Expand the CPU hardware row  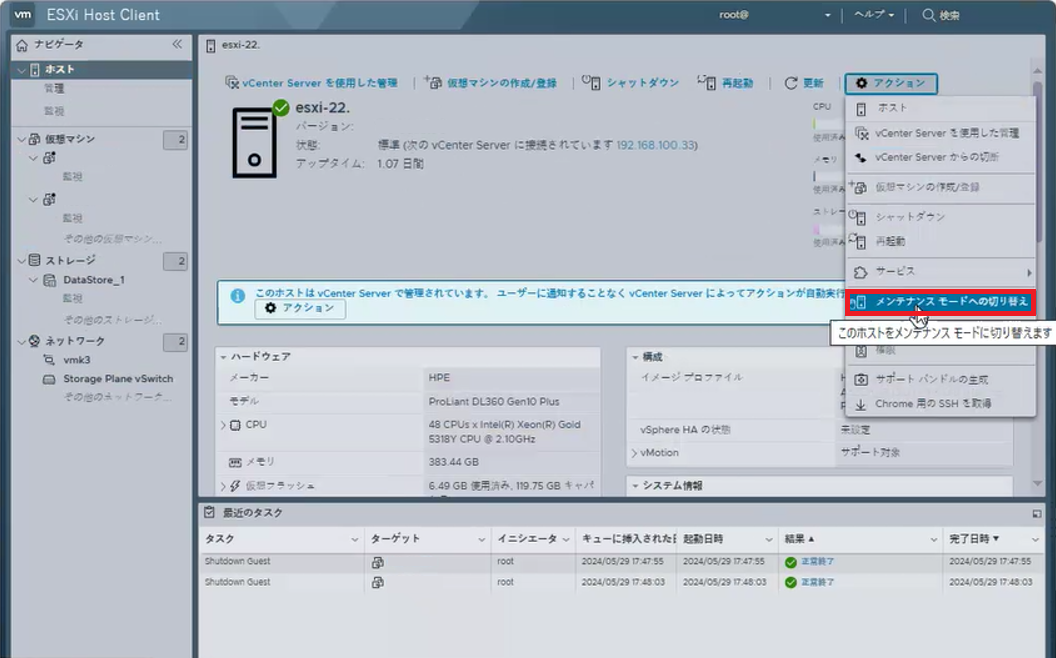point(224,425)
